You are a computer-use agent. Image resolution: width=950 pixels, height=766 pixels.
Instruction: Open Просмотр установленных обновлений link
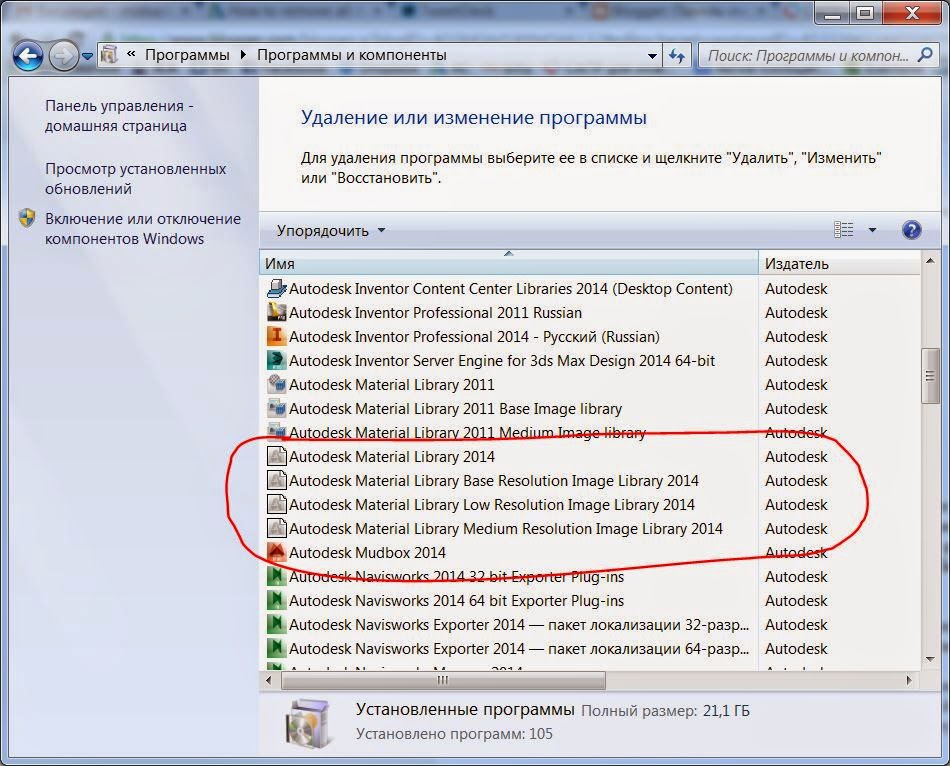(135, 179)
